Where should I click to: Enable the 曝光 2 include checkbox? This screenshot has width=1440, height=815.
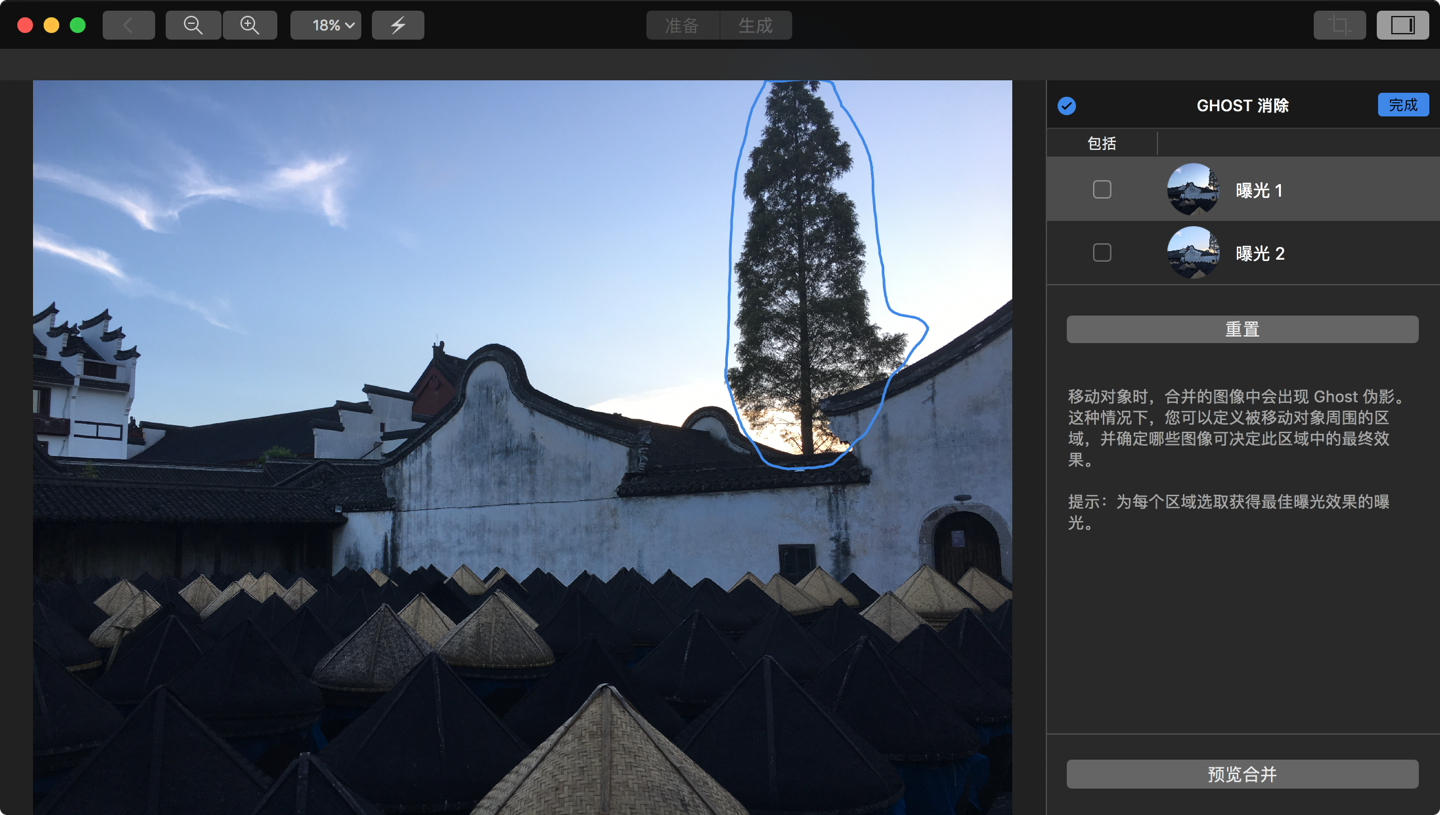pos(1102,253)
